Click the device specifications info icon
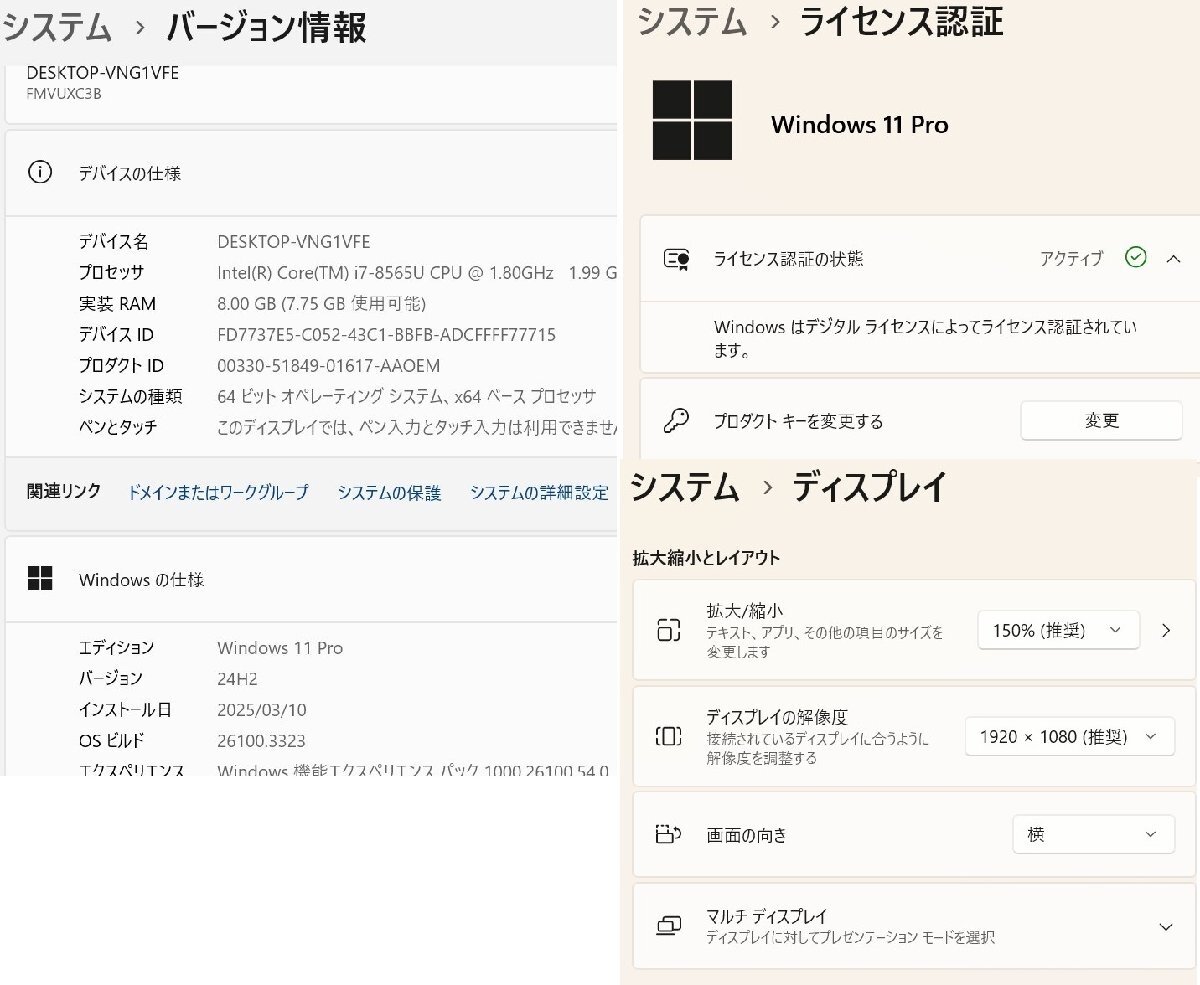This screenshot has height=985, width=1200. point(40,173)
